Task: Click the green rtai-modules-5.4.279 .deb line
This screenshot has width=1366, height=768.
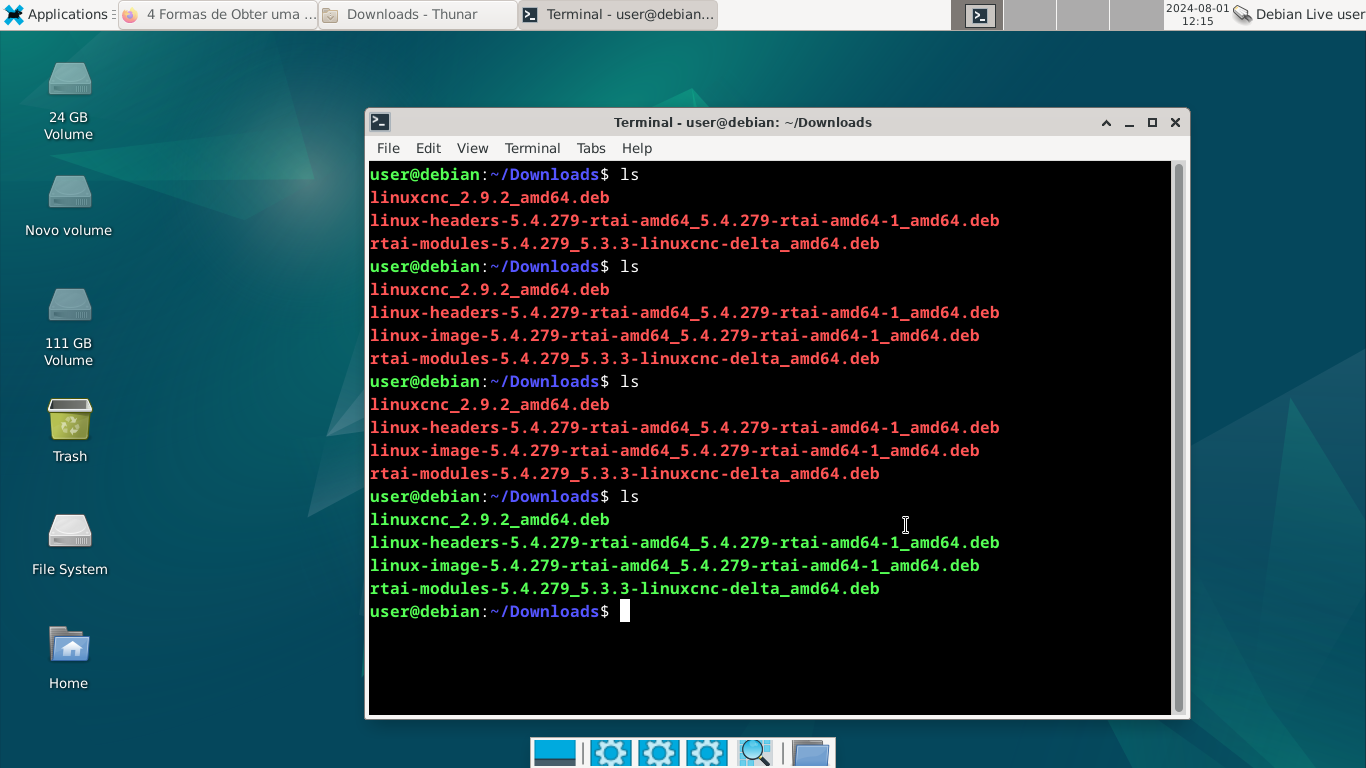Action: point(624,589)
